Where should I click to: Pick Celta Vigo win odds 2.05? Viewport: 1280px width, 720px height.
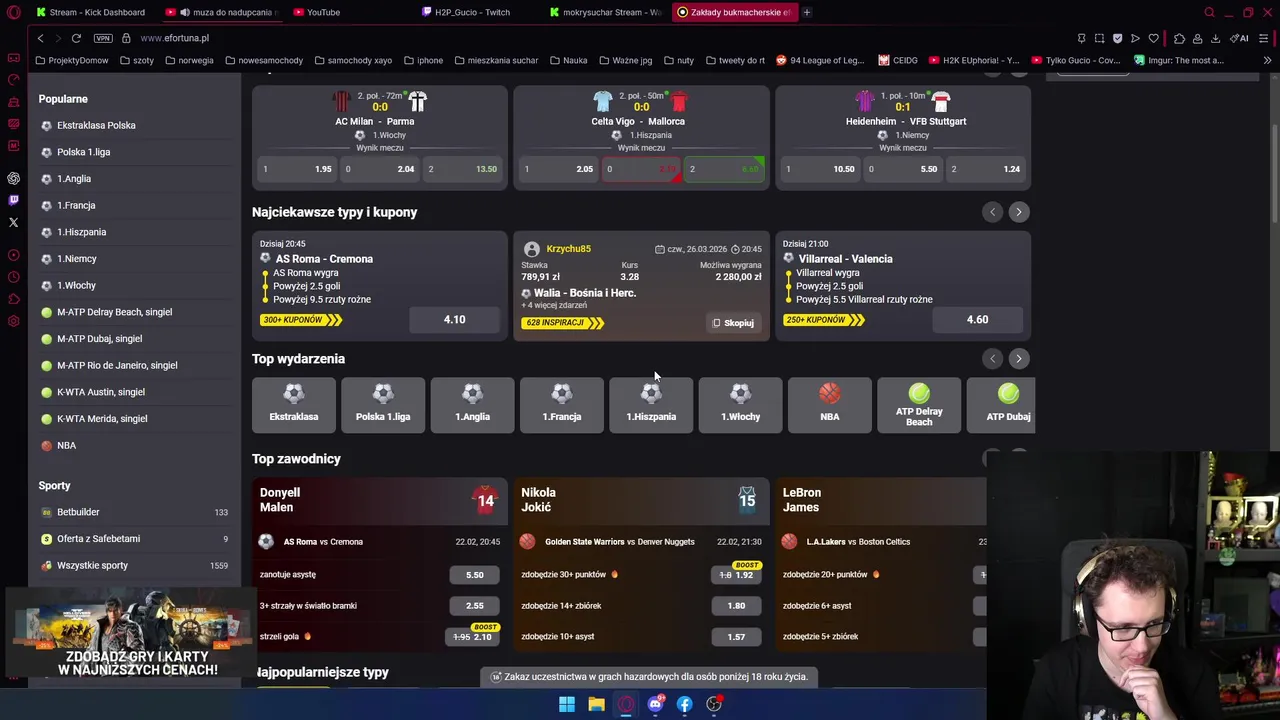pyautogui.click(x=558, y=169)
